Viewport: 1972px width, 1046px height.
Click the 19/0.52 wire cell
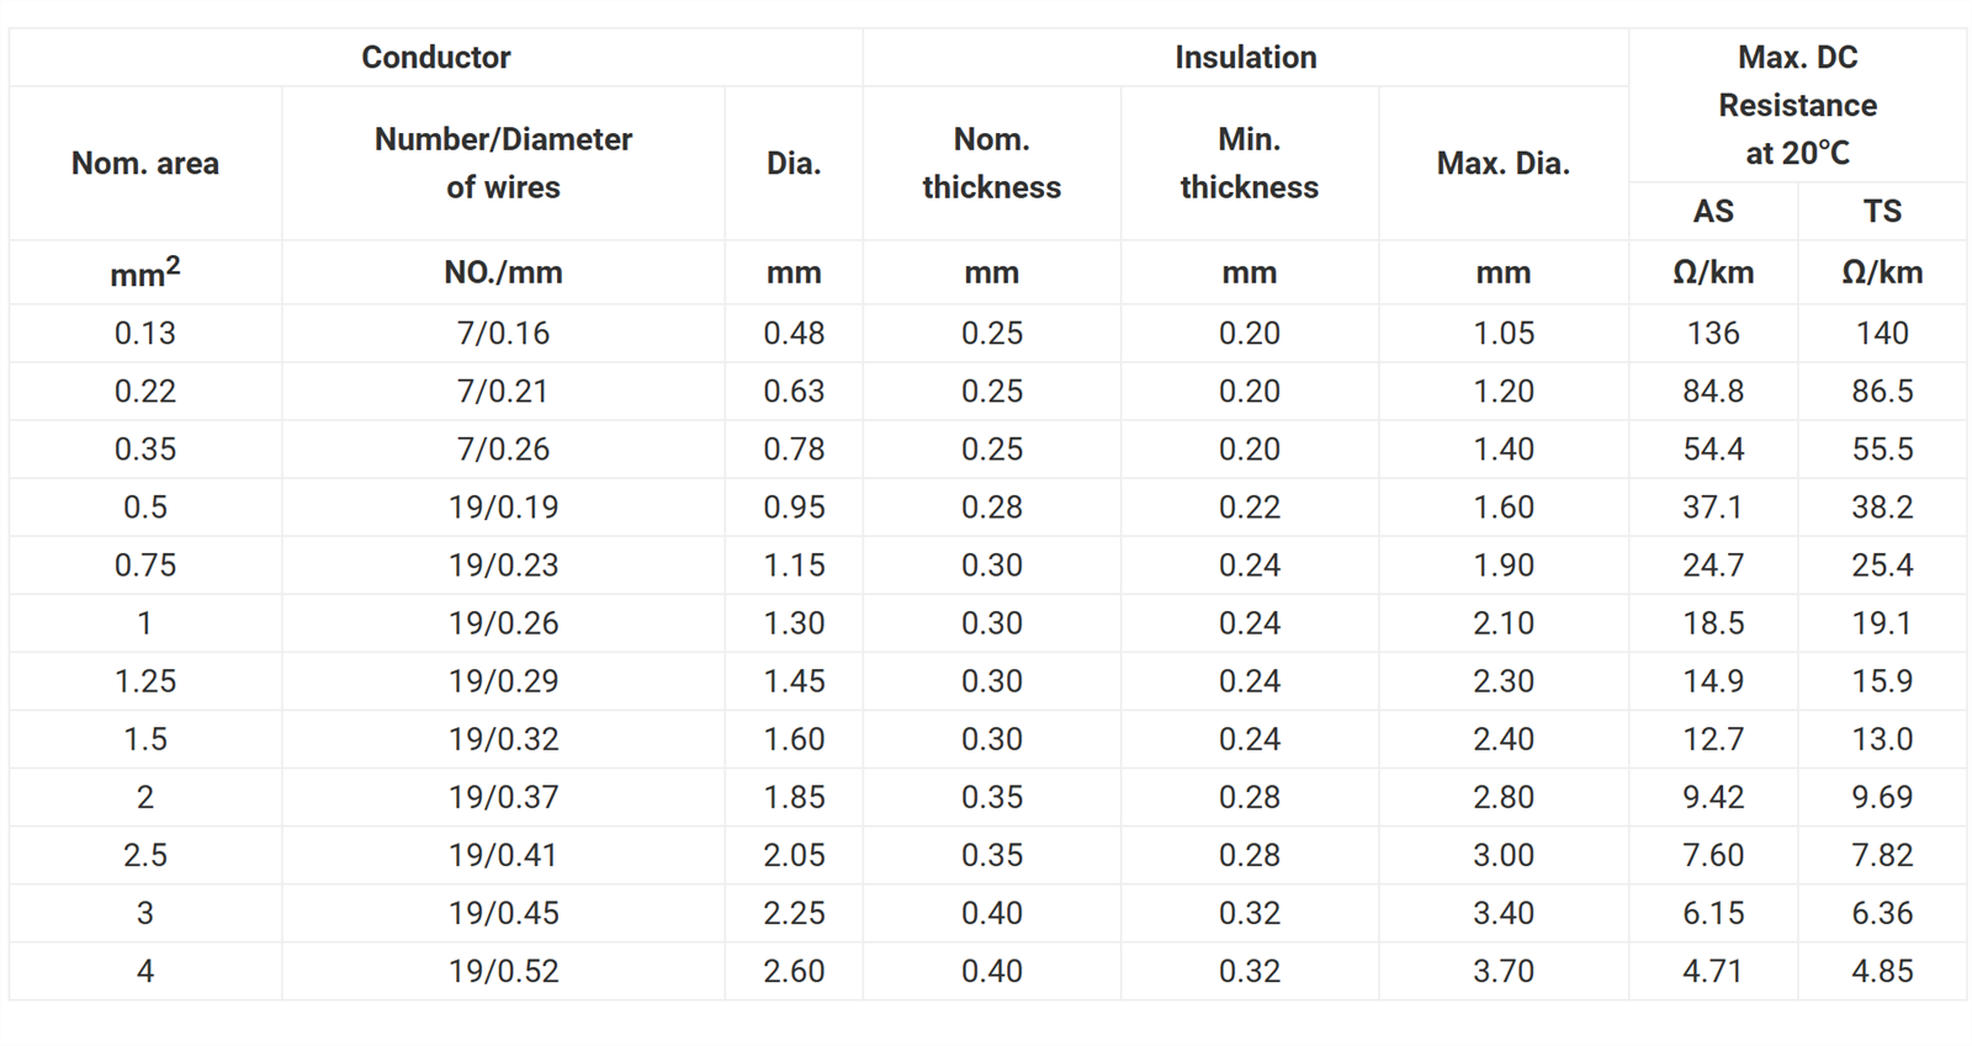[x=503, y=971]
